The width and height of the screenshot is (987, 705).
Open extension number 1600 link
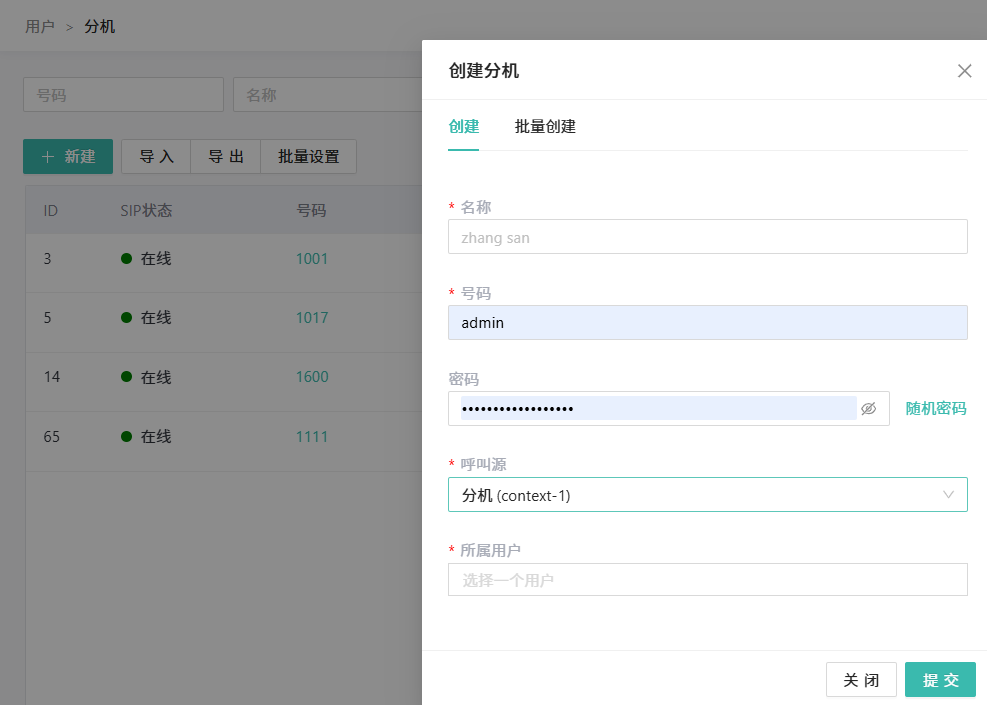tap(312, 377)
